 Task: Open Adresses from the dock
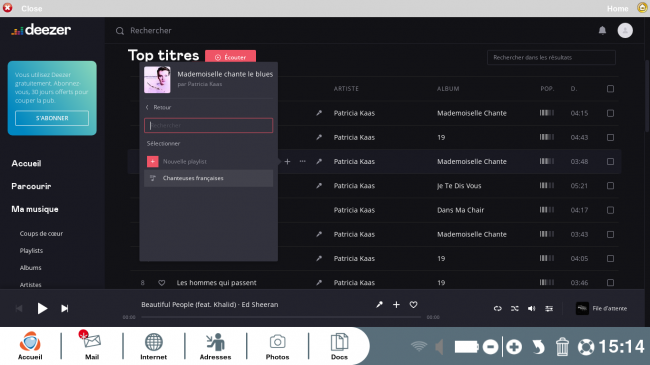(x=215, y=346)
